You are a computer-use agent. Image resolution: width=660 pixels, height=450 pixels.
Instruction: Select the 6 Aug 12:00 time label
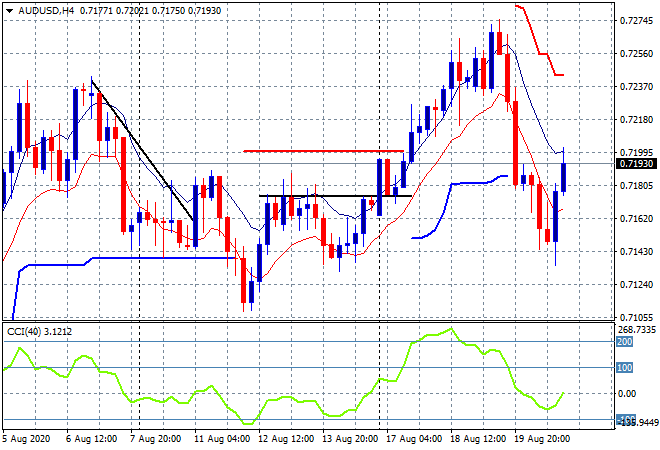(x=91, y=439)
